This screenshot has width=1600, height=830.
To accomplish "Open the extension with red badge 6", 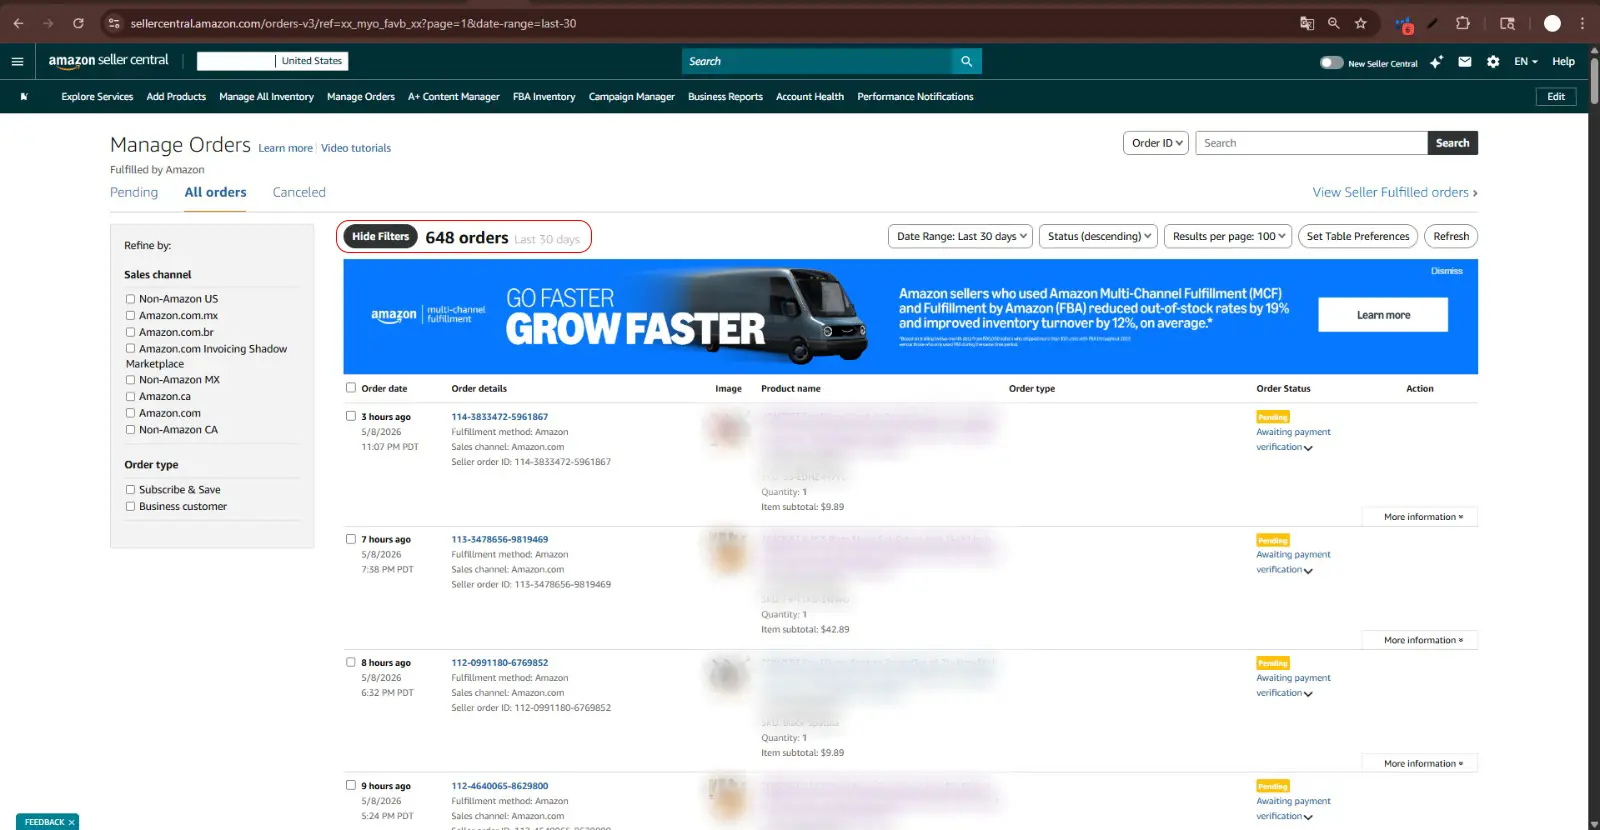I will (x=1404, y=24).
